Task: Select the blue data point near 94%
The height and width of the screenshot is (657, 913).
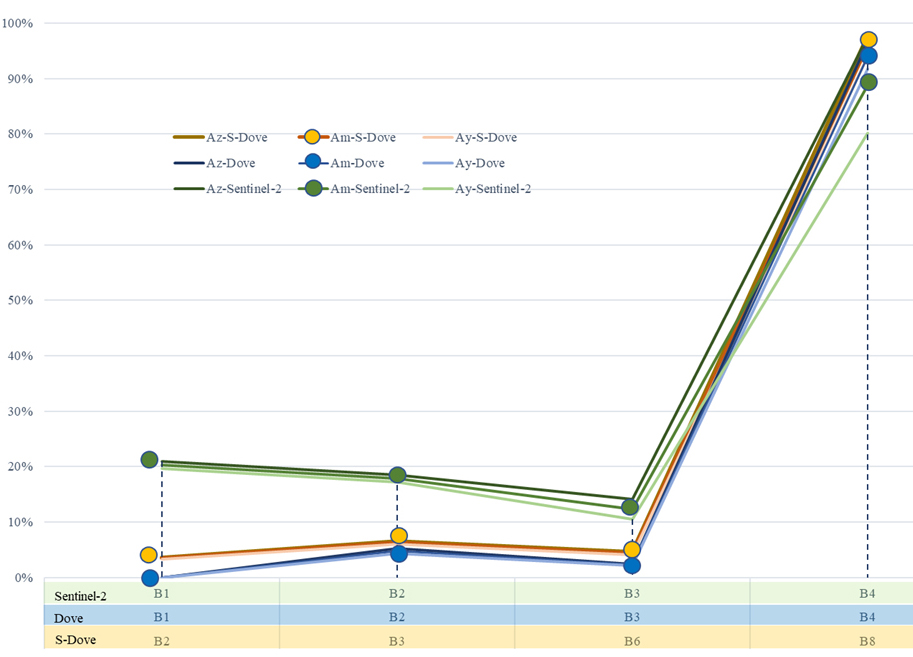Action: (x=868, y=56)
